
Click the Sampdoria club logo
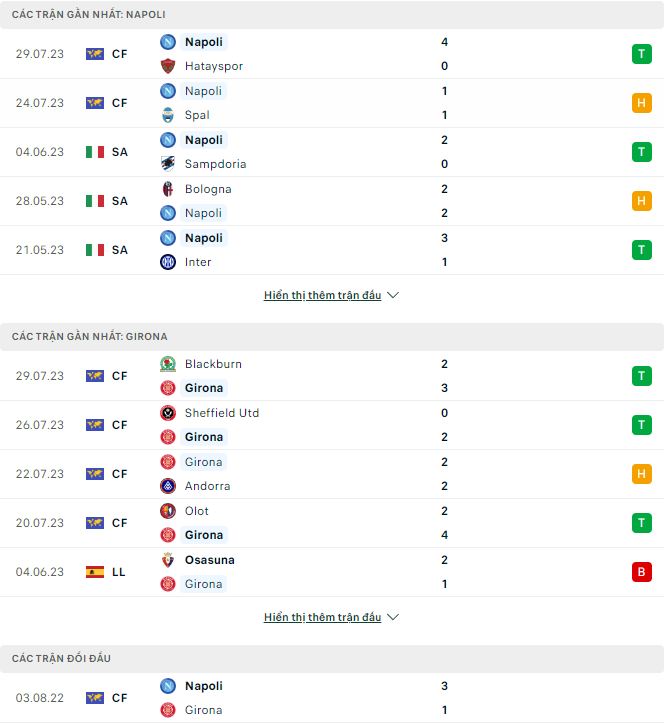168,164
